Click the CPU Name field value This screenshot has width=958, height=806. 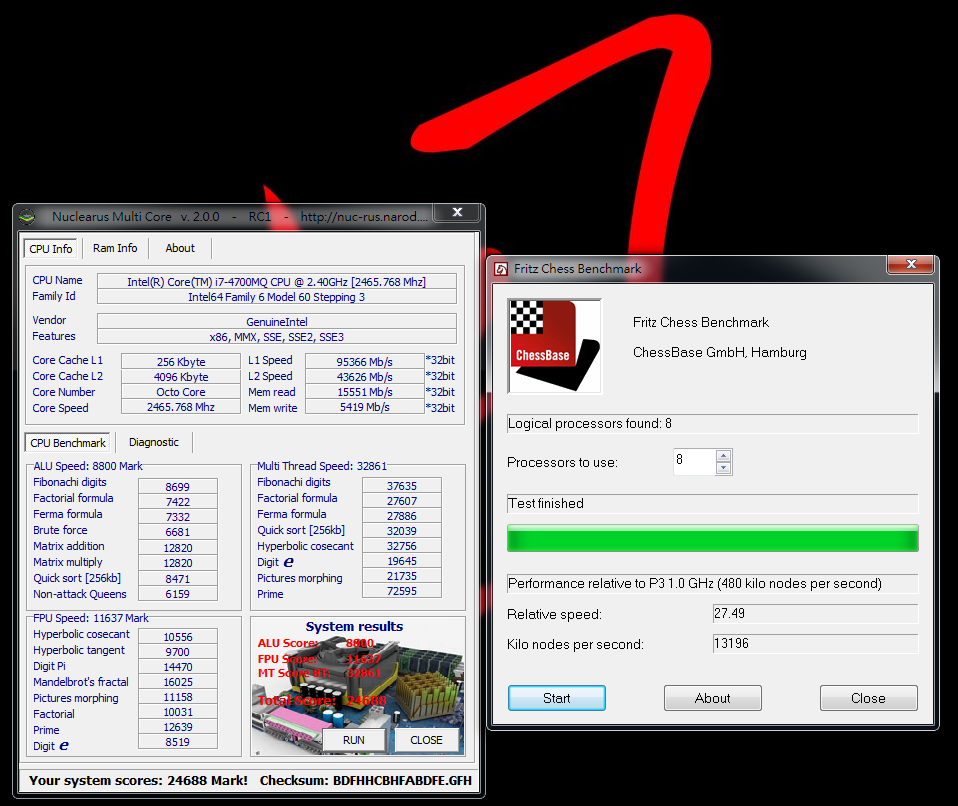[277, 282]
